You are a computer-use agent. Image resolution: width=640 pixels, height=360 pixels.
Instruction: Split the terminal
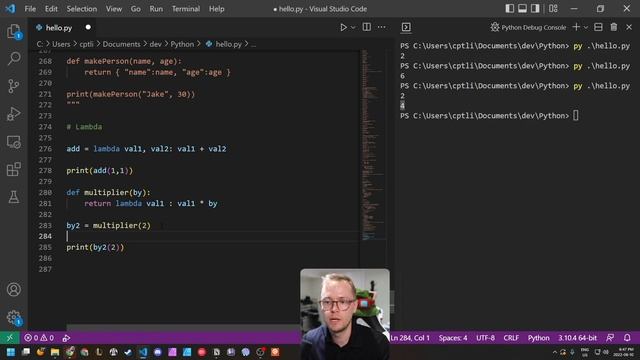[598, 27]
